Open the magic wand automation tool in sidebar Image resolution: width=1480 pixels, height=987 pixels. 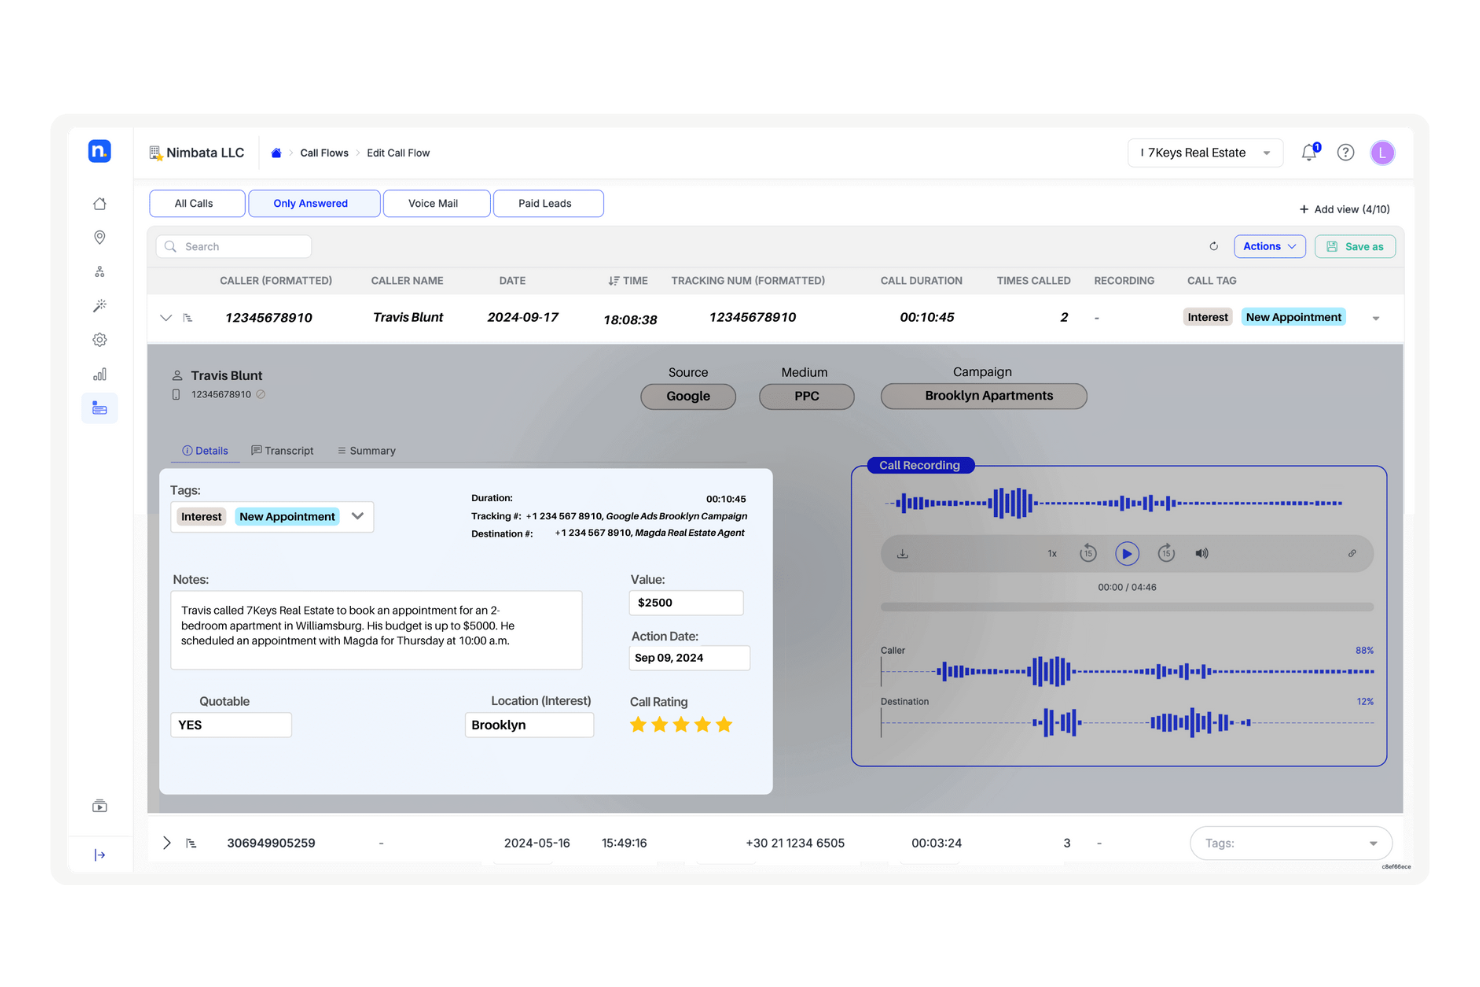99,305
